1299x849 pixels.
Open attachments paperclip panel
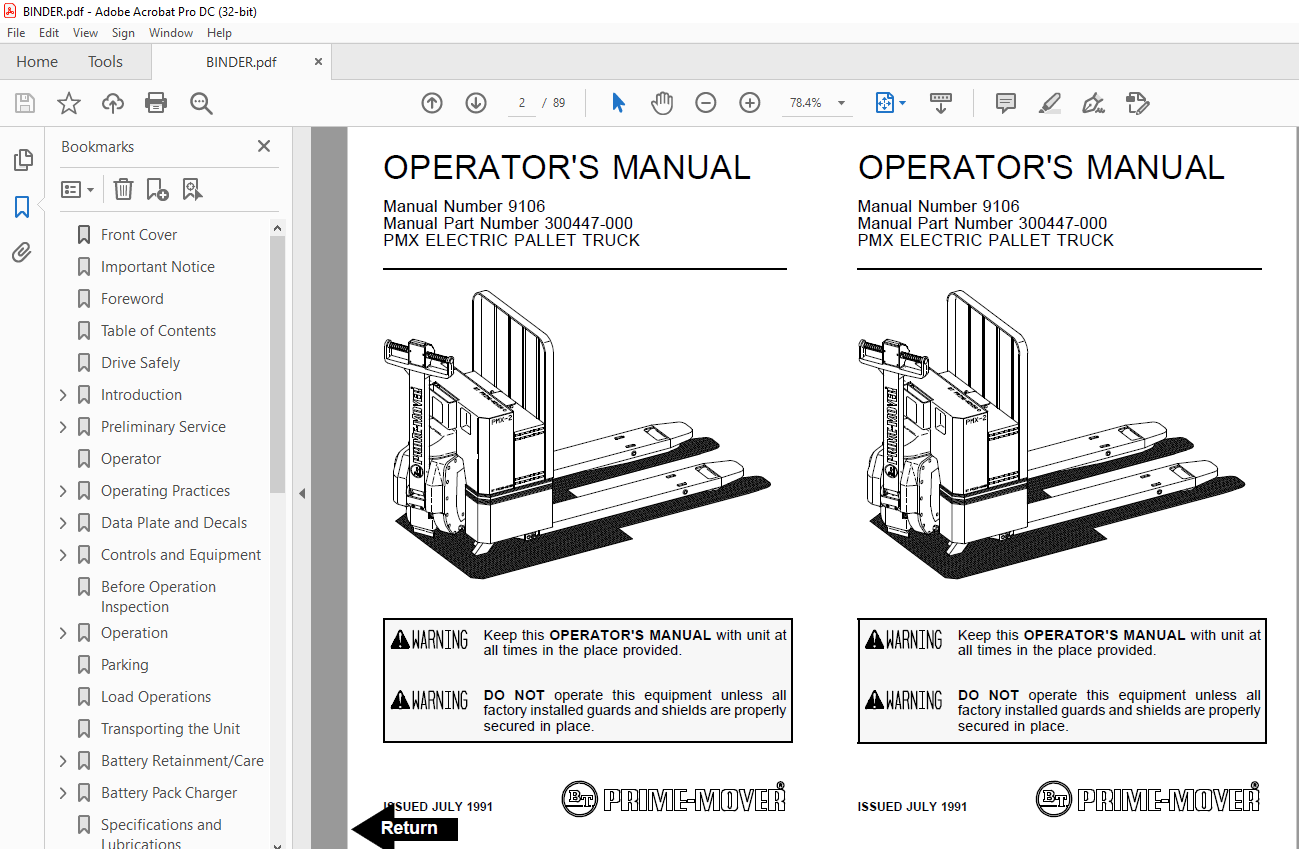(x=22, y=253)
